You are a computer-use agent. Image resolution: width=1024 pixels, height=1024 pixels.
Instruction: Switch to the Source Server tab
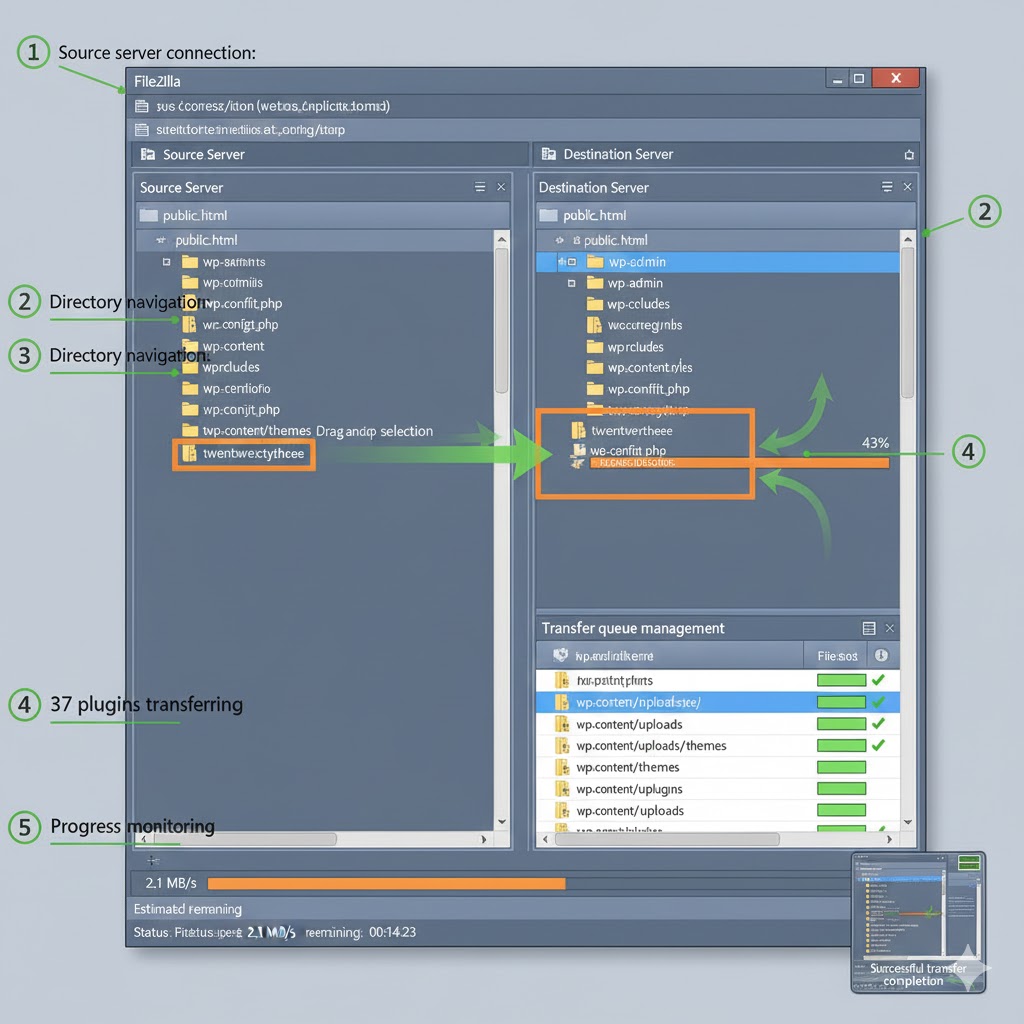(x=330, y=155)
